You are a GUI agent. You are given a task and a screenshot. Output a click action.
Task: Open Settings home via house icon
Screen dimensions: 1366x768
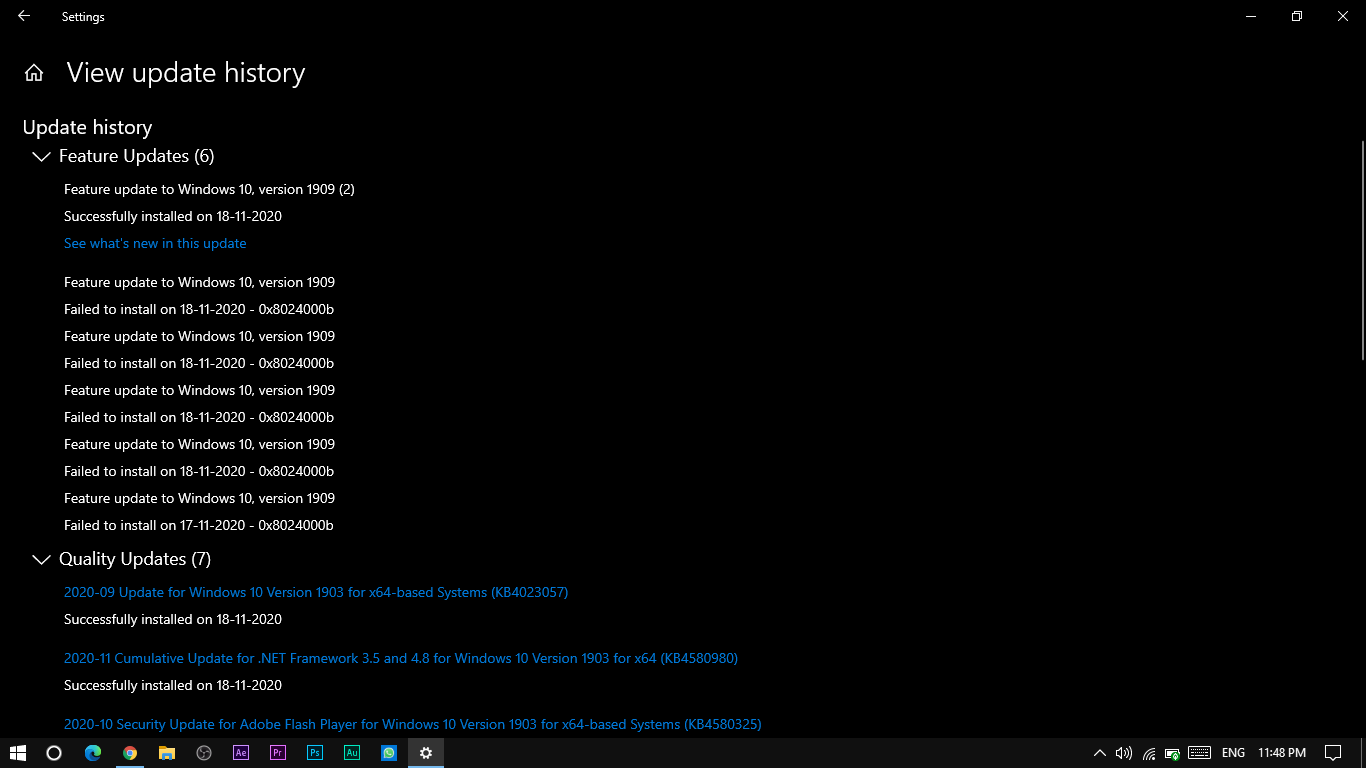(34, 73)
